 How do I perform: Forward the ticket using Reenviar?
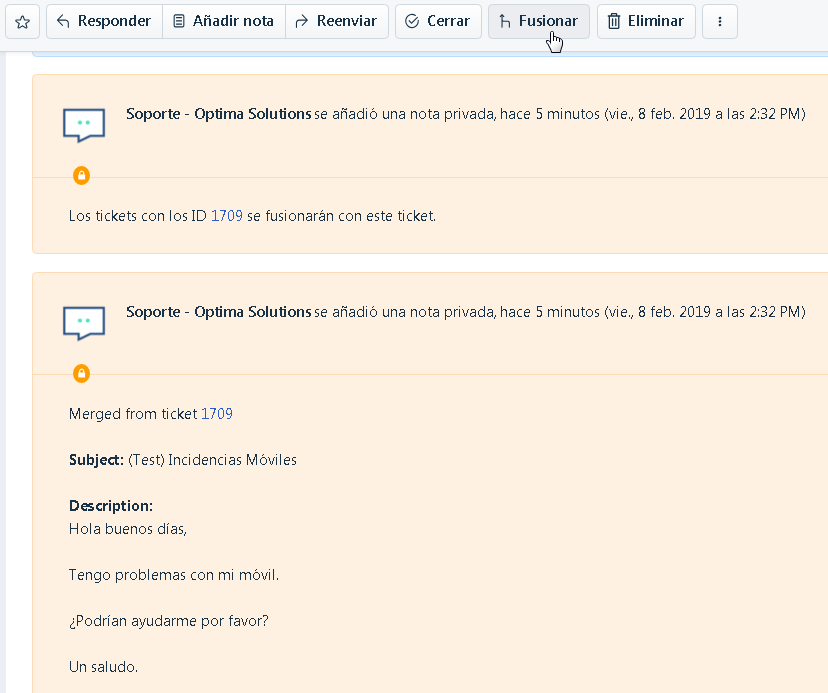(336, 21)
